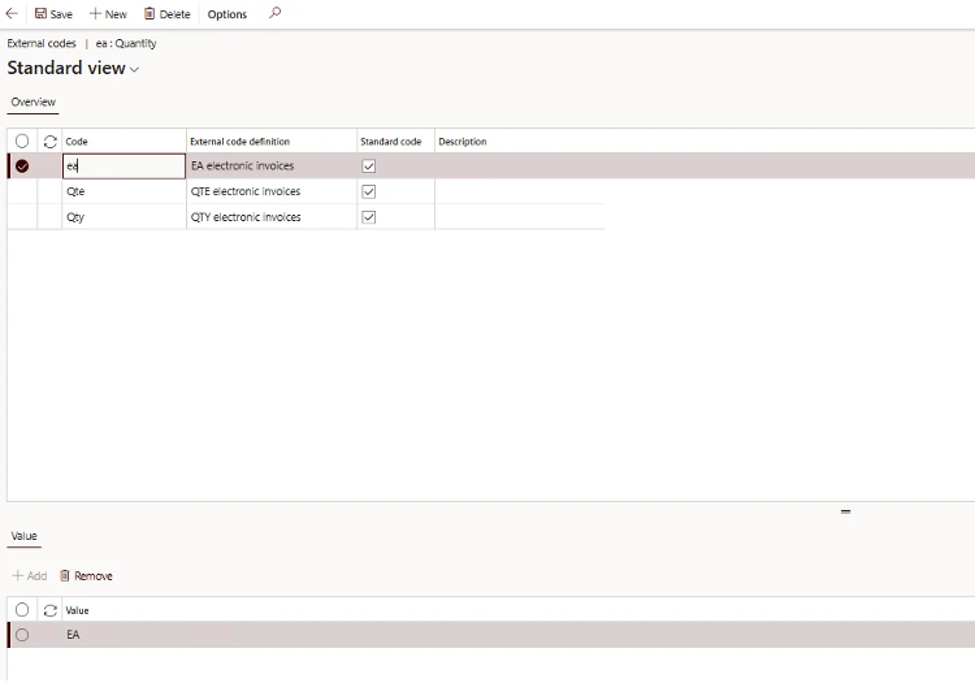Click Add in Value section

(30, 576)
